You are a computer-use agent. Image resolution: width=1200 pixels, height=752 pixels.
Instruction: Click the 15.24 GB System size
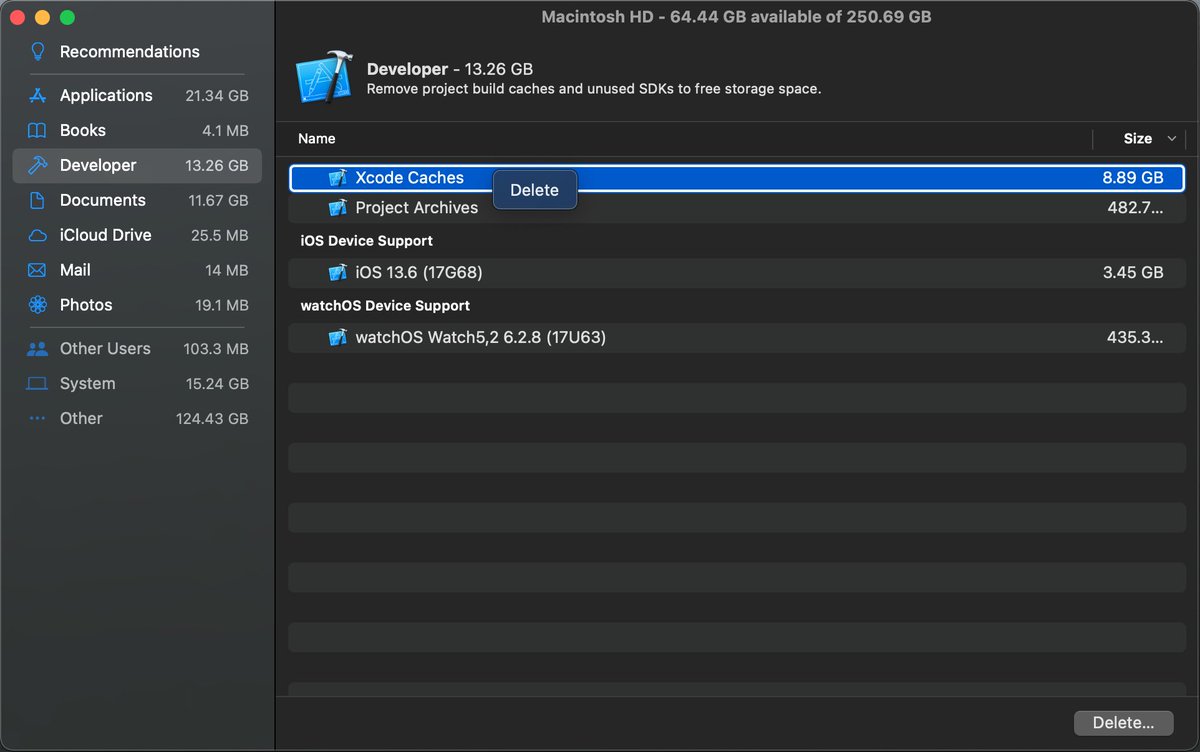point(217,384)
